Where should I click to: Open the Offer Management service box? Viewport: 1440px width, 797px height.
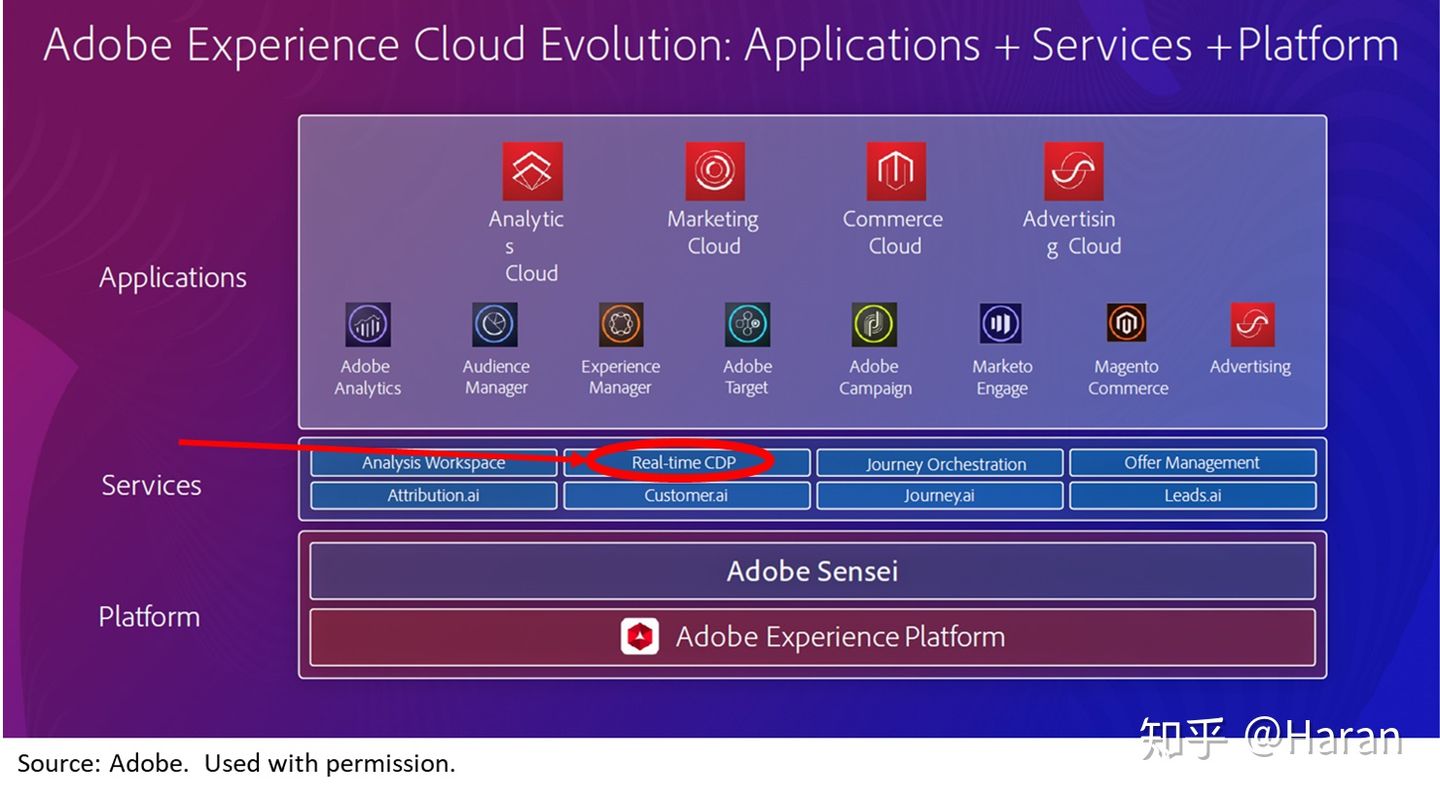click(1193, 463)
